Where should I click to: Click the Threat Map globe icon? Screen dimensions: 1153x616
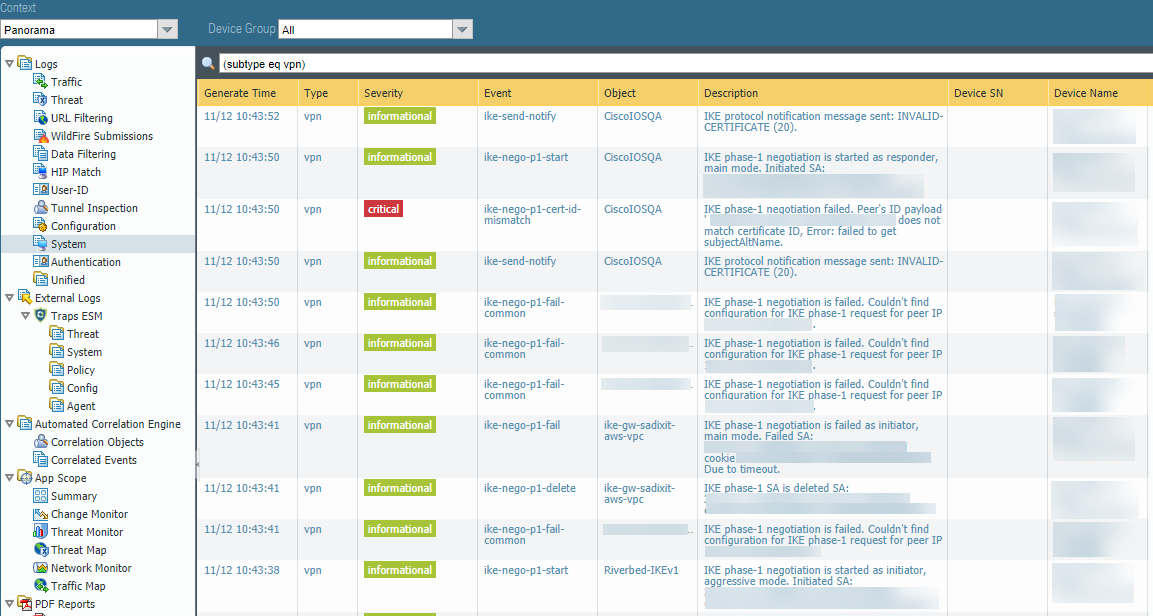click(41, 550)
